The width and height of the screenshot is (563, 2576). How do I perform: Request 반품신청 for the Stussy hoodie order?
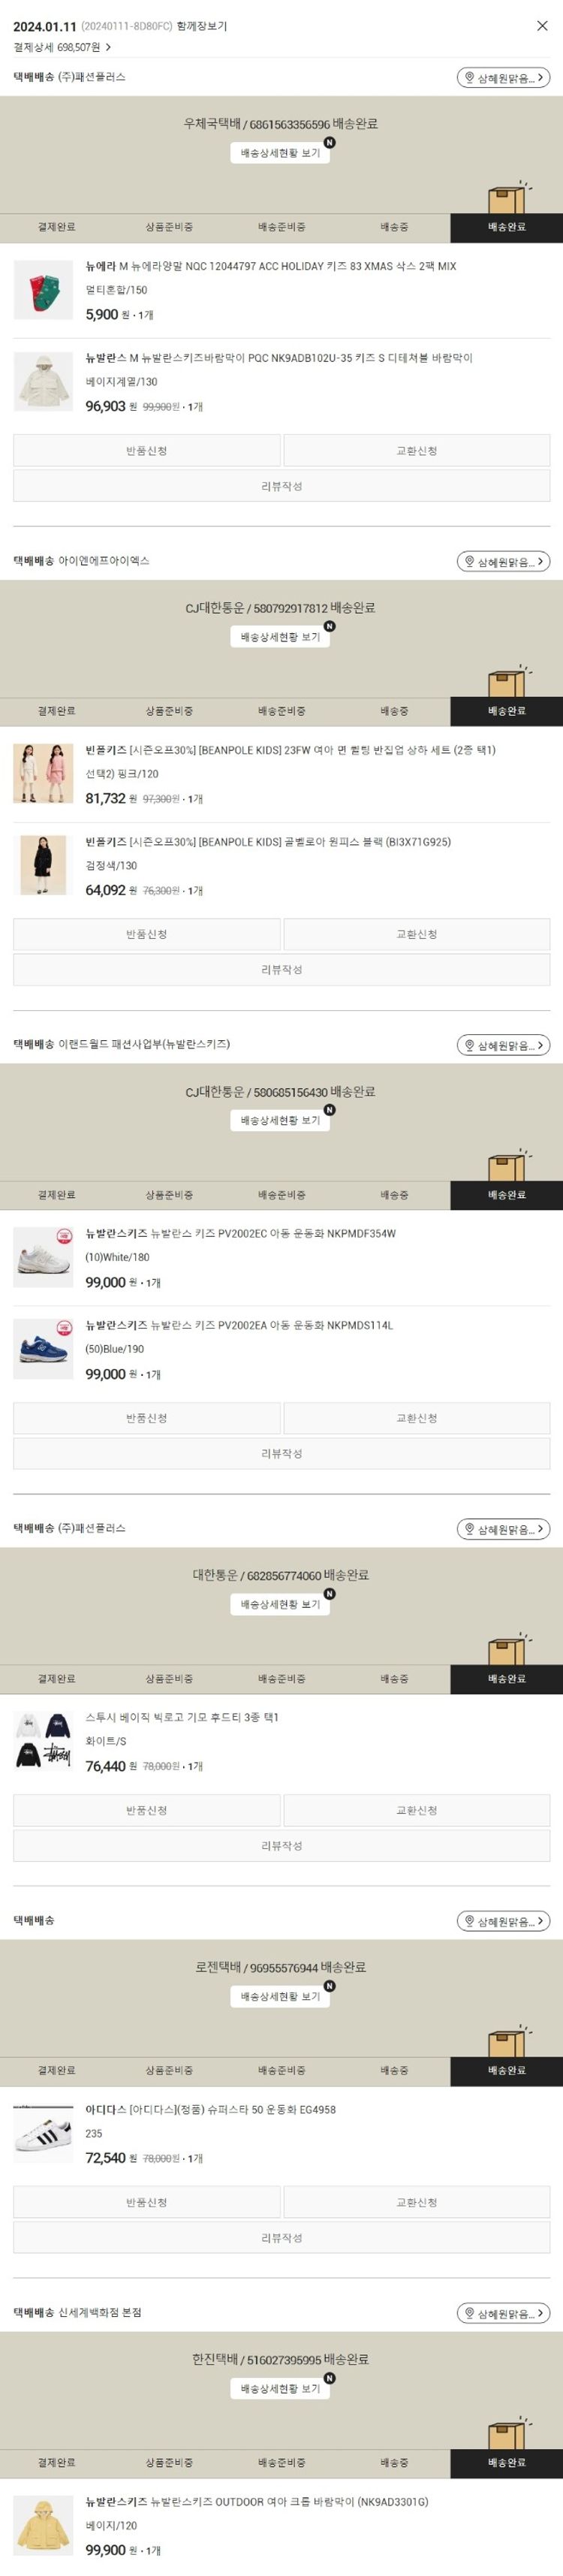click(147, 1810)
